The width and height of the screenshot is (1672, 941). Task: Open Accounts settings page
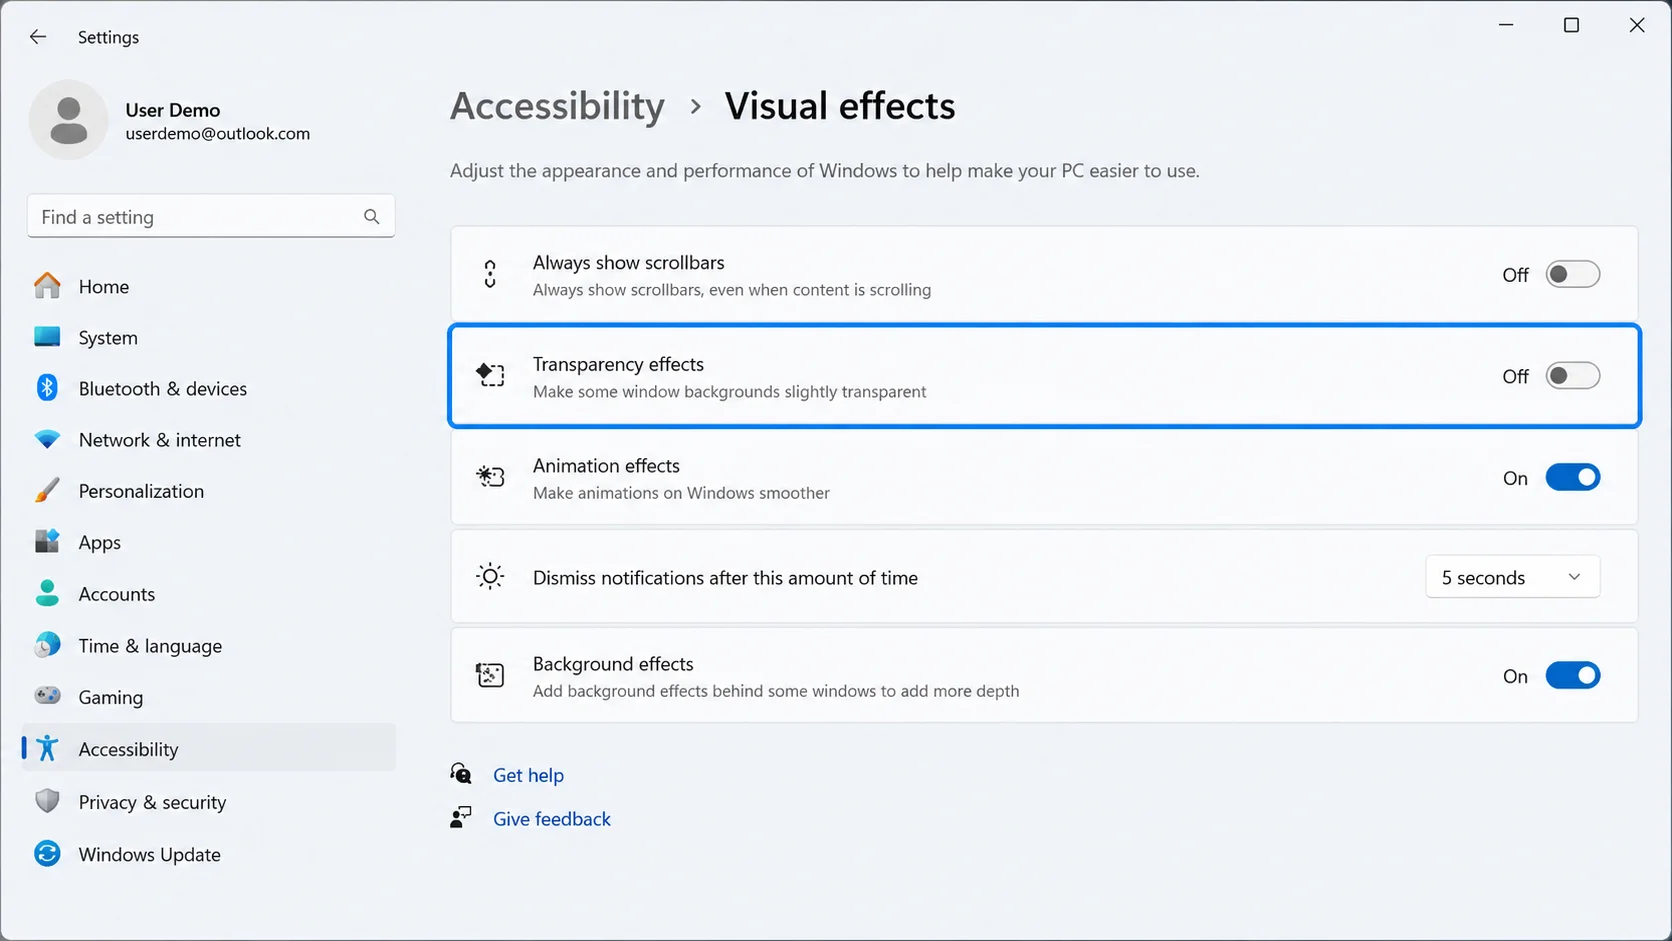coord(209,593)
